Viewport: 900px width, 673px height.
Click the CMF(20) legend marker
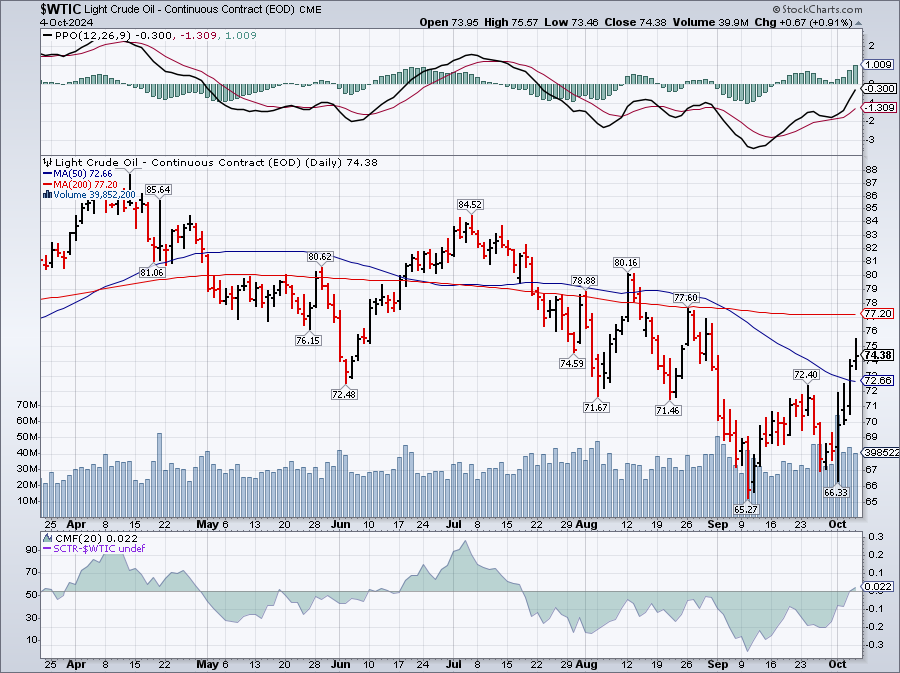click(47, 540)
